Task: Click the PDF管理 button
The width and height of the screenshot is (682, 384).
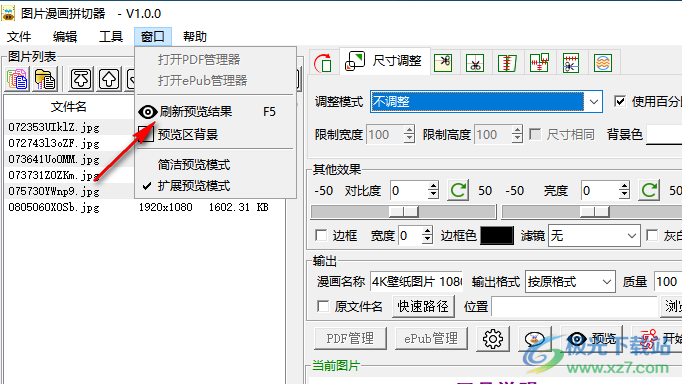Action: click(x=350, y=338)
